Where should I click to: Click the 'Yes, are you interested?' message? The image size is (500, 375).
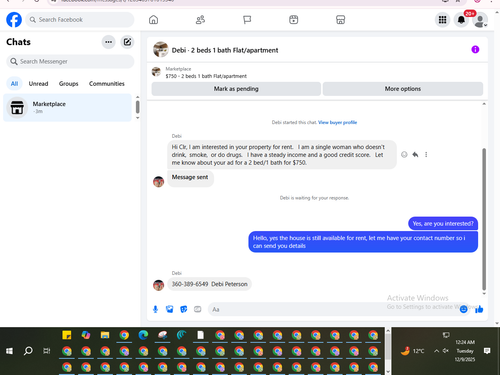[443, 223]
